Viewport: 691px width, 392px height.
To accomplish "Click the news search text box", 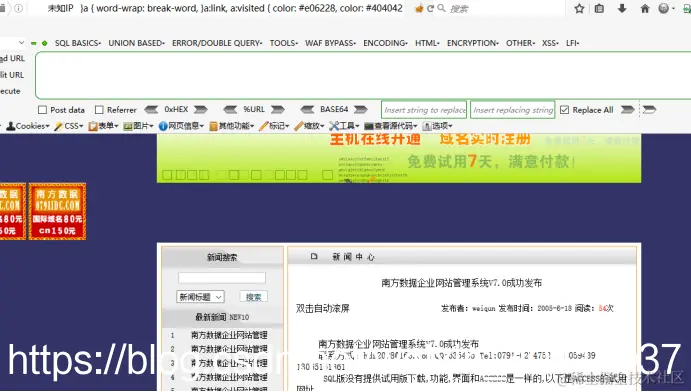I will [222, 277].
